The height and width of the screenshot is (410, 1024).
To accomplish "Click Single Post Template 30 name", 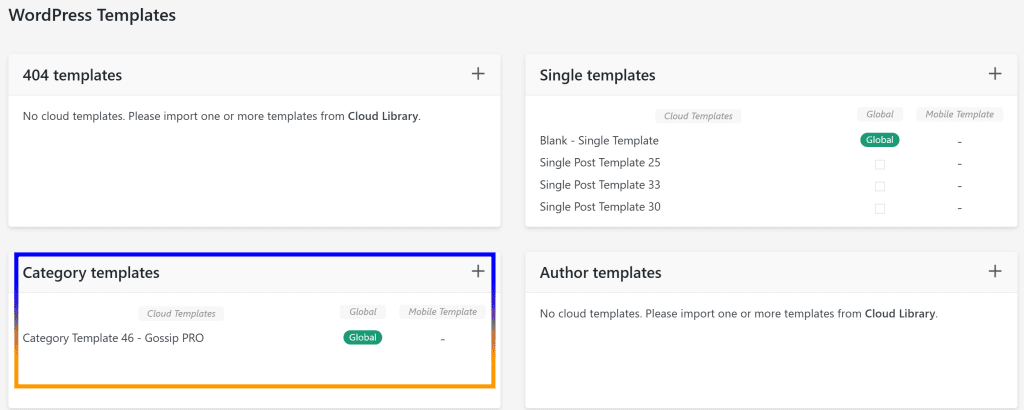I will 600,207.
